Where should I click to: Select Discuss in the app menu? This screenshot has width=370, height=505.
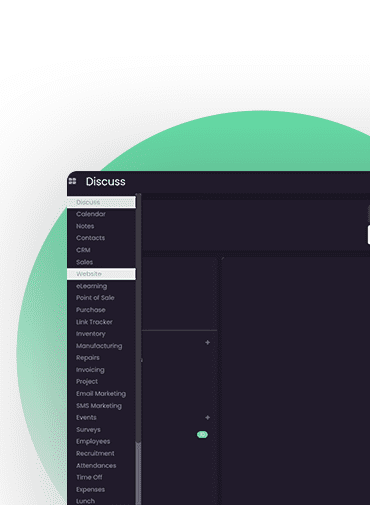[x=101, y=202]
